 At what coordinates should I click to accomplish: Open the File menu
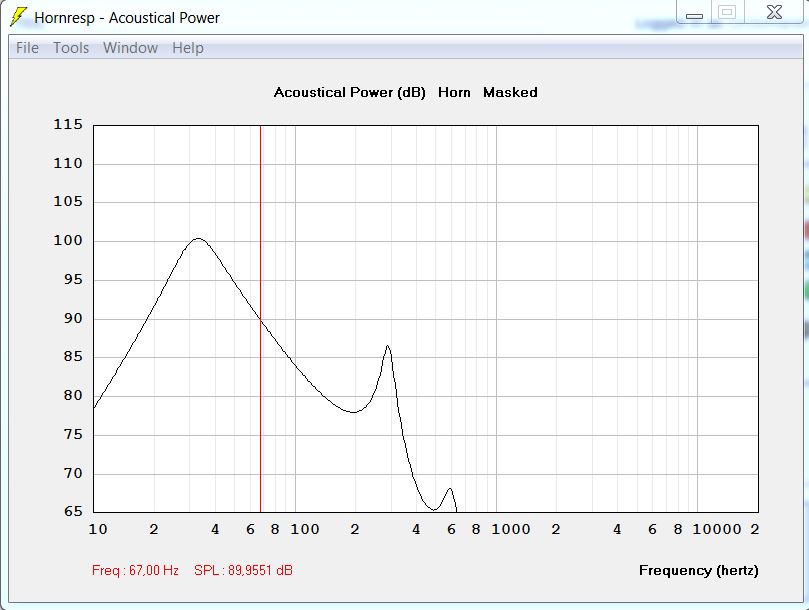click(27, 48)
